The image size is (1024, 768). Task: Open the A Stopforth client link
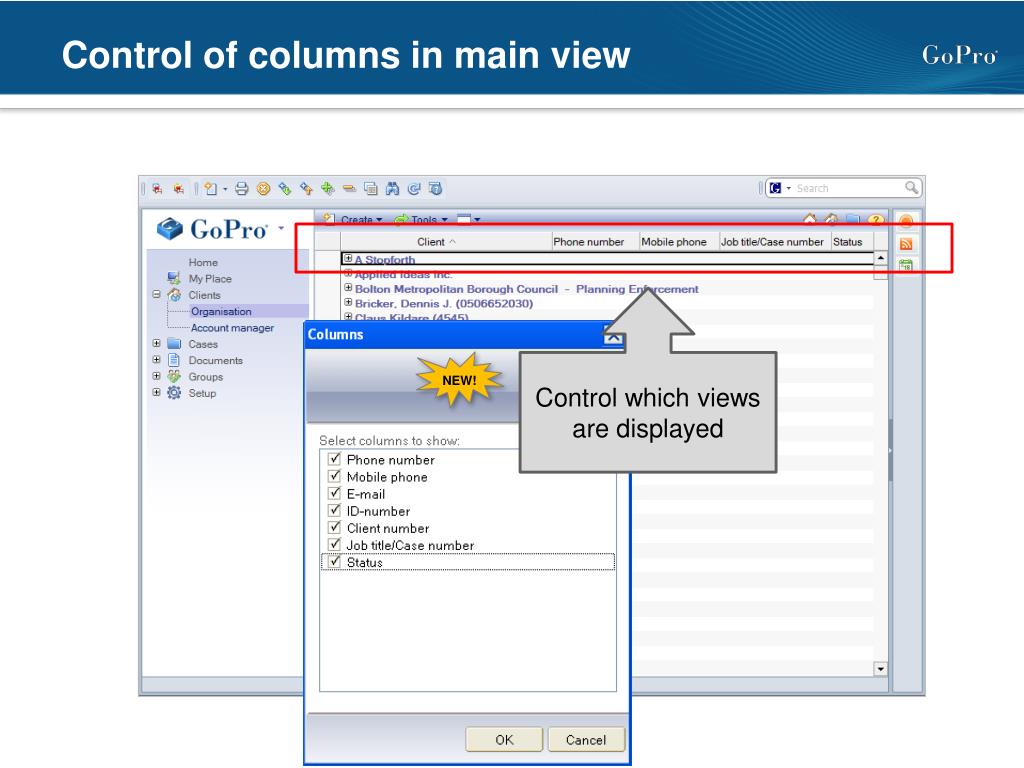[x=385, y=259]
